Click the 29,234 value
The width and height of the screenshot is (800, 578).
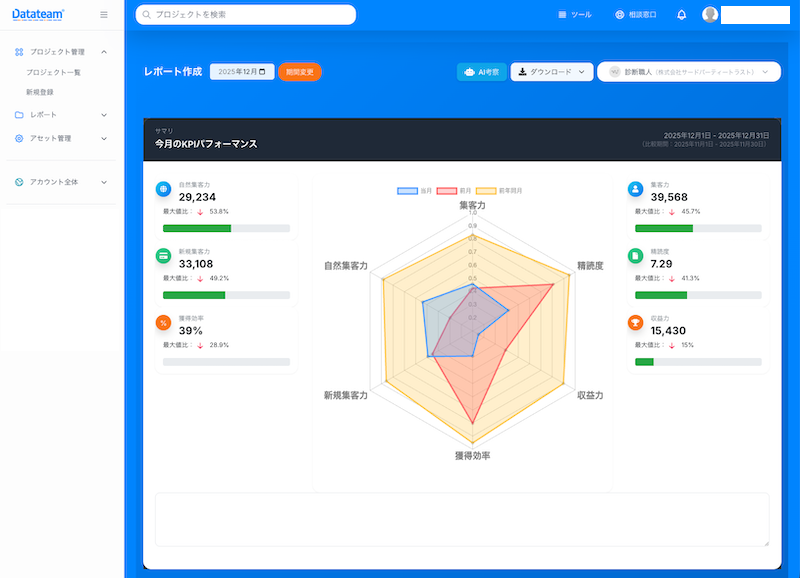[197, 197]
